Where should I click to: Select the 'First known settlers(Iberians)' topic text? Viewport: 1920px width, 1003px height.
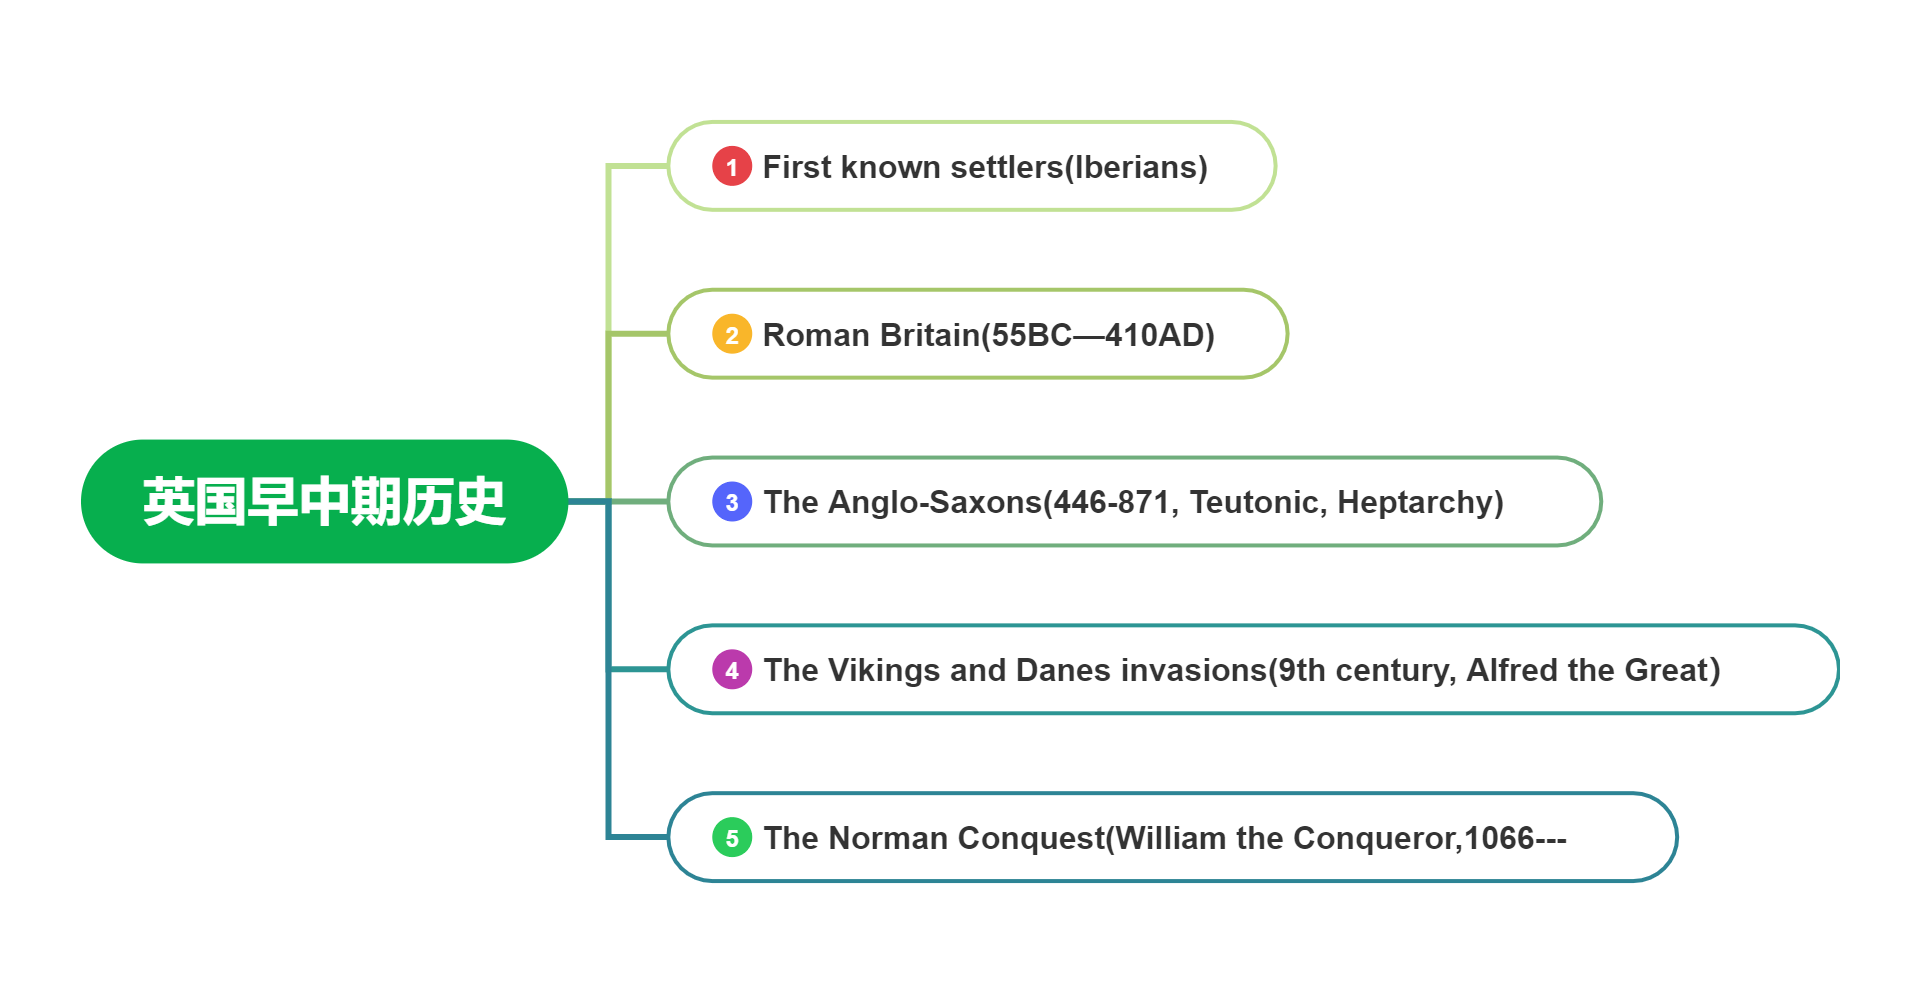tap(984, 167)
